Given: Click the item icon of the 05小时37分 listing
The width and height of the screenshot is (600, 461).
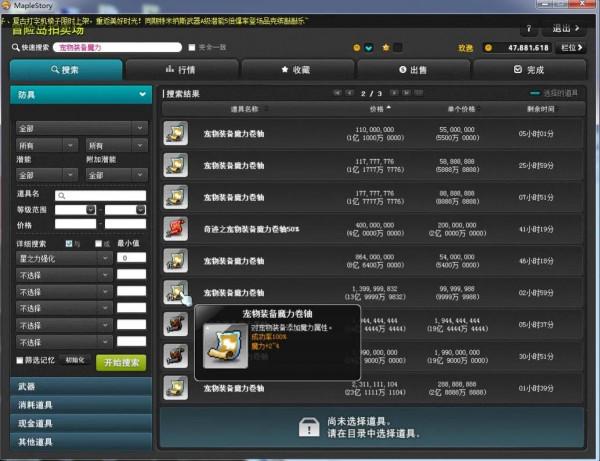Looking at the screenshot, I should tap(176, 324).
